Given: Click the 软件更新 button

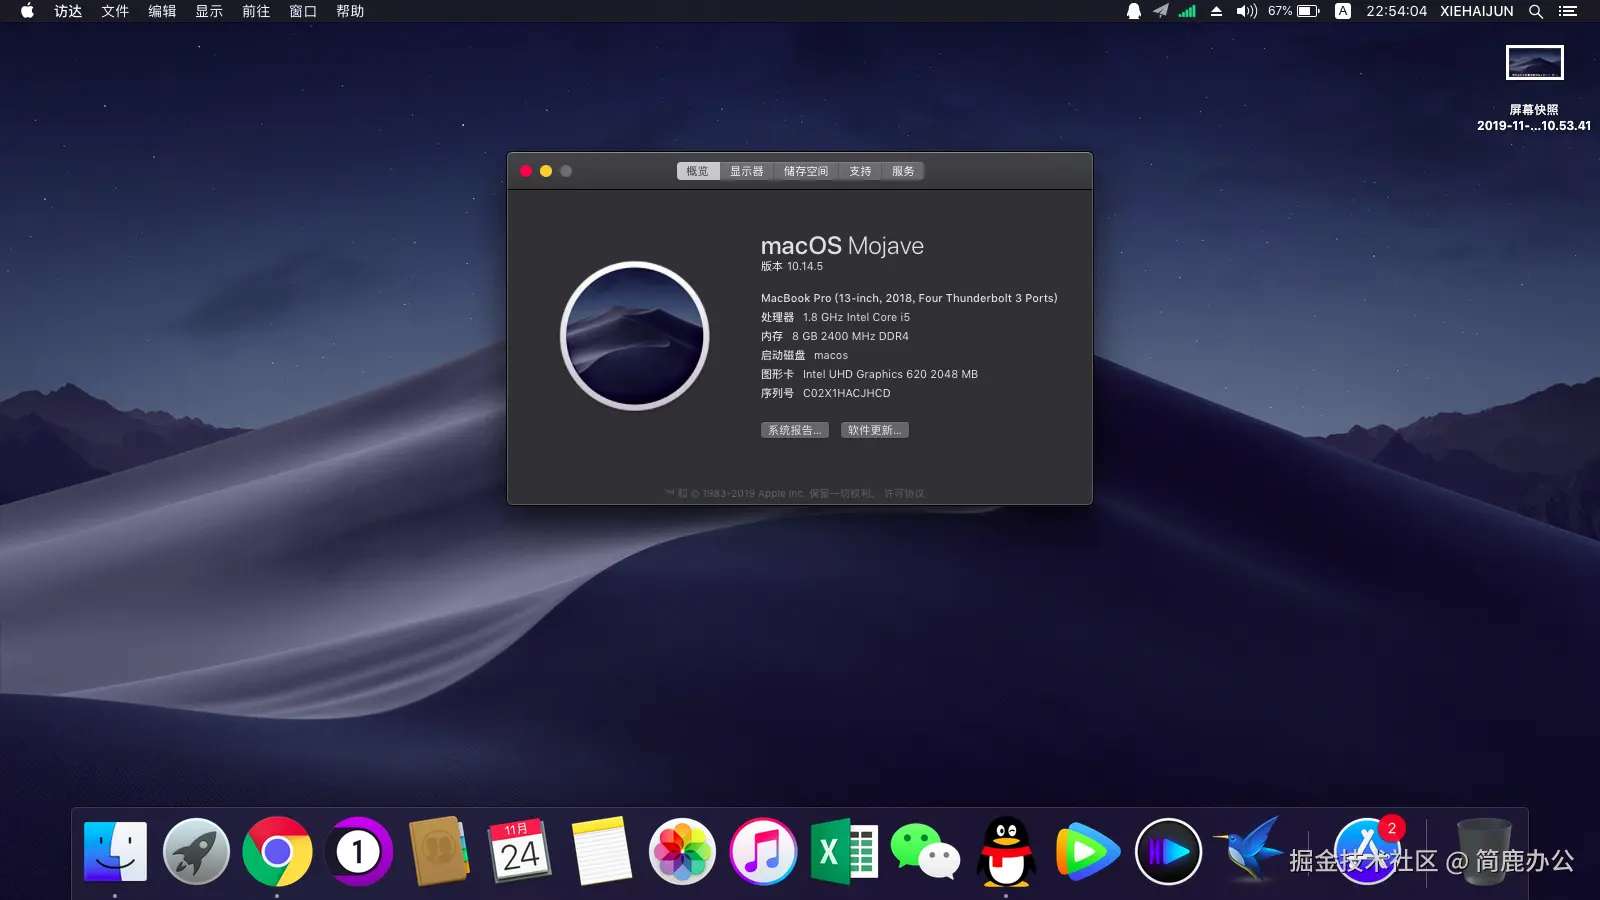Looking at the screenshot, I should 874,429.
